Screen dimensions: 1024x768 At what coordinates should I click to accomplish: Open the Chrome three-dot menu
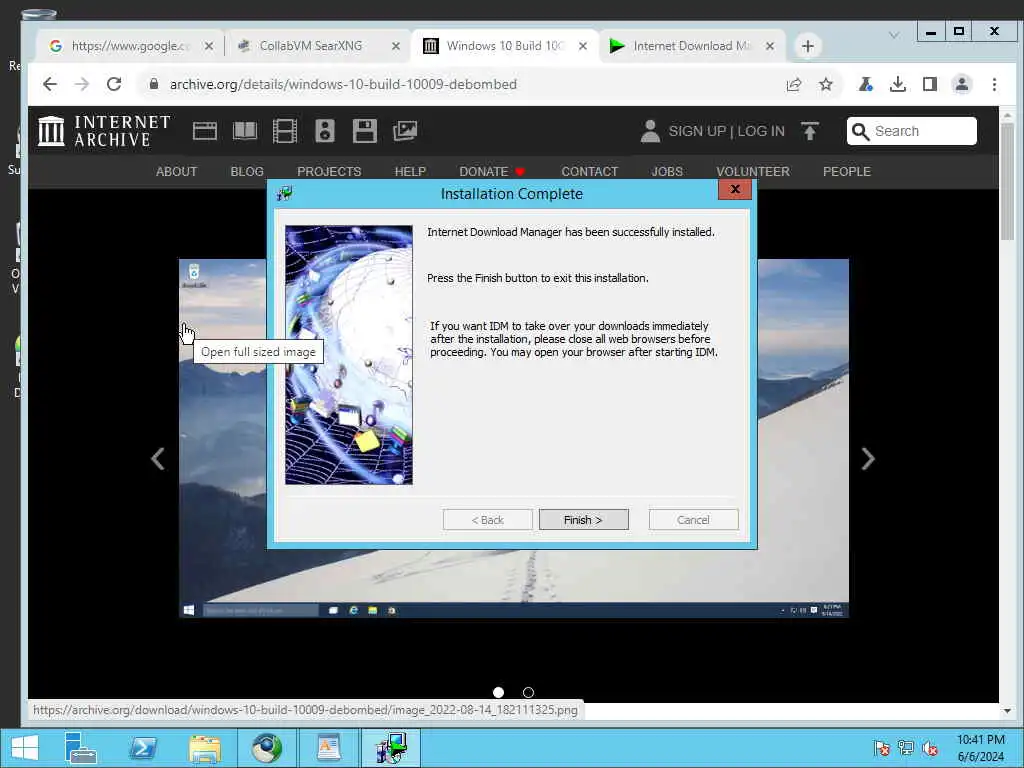994,84
